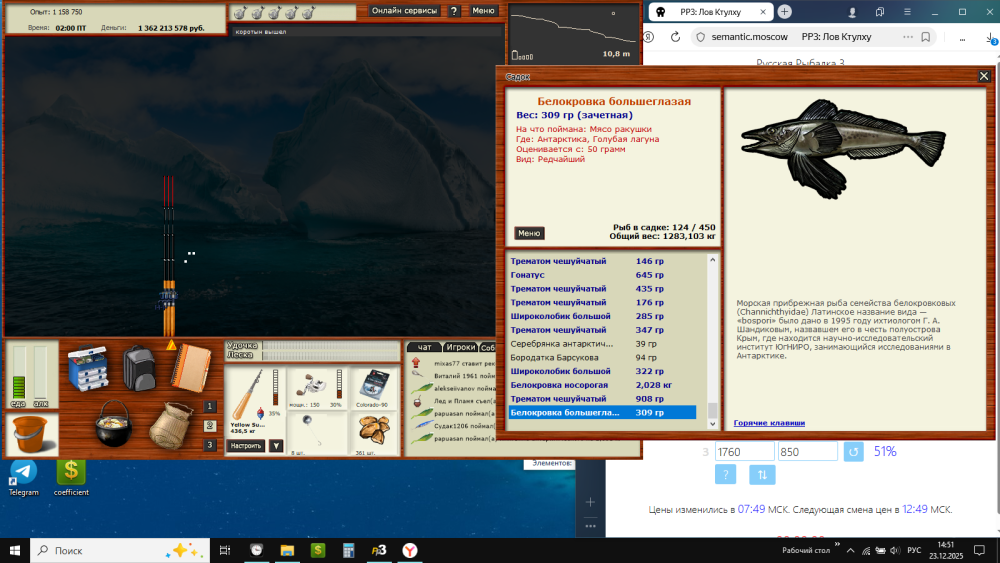
Task: Reload the browser page
Action: tap(675, 37)
